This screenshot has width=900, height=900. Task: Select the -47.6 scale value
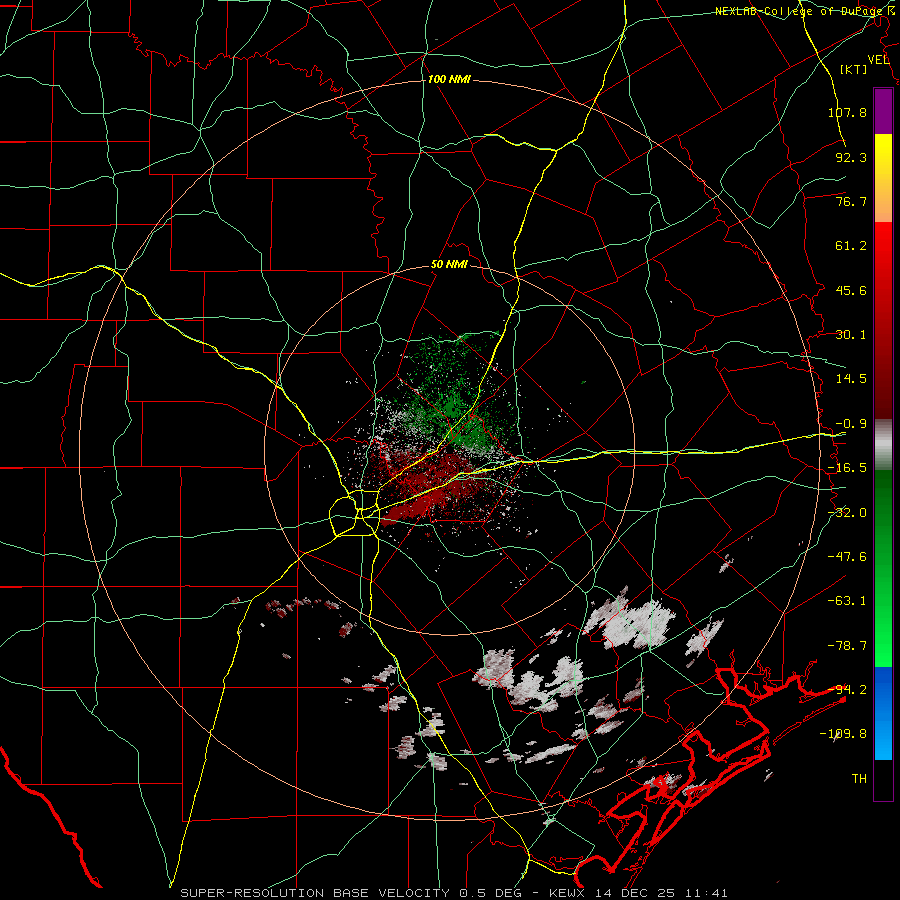847,557
